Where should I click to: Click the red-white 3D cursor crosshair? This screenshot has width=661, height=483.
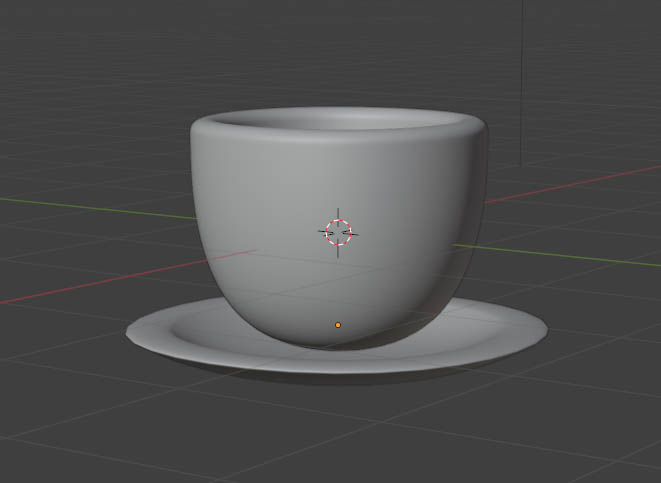[x=338, y=232]
